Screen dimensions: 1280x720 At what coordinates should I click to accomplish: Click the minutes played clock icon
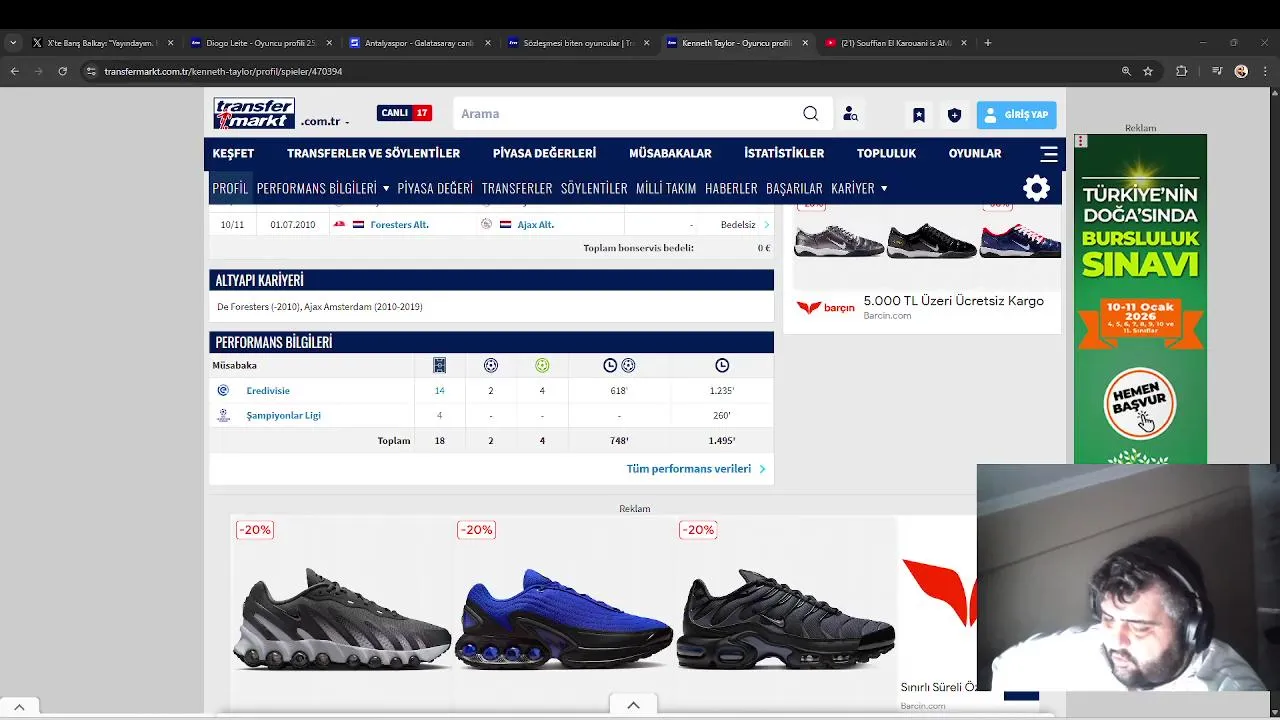point(722,366)
